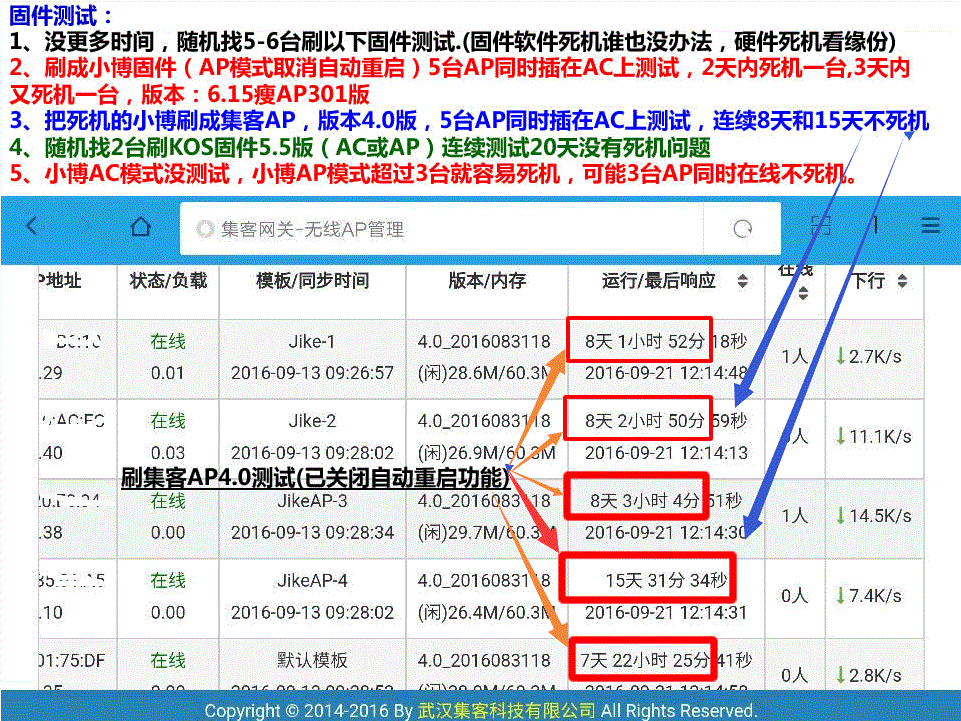Click the 在线 status of JikeAP-4 row
The height and width of the screenshot is (721, 961).
[x=168, y=581]
